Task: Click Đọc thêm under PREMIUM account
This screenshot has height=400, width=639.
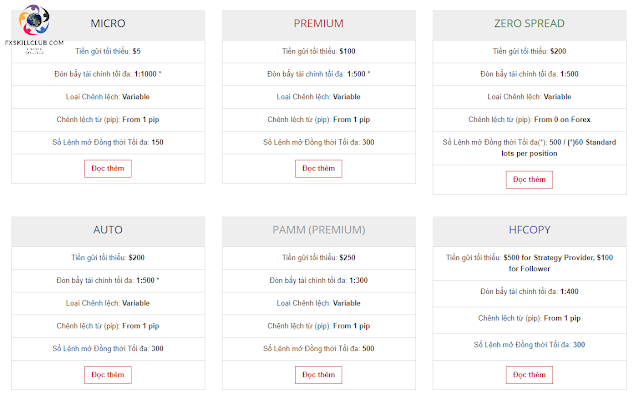Action: tap(319, 169)
